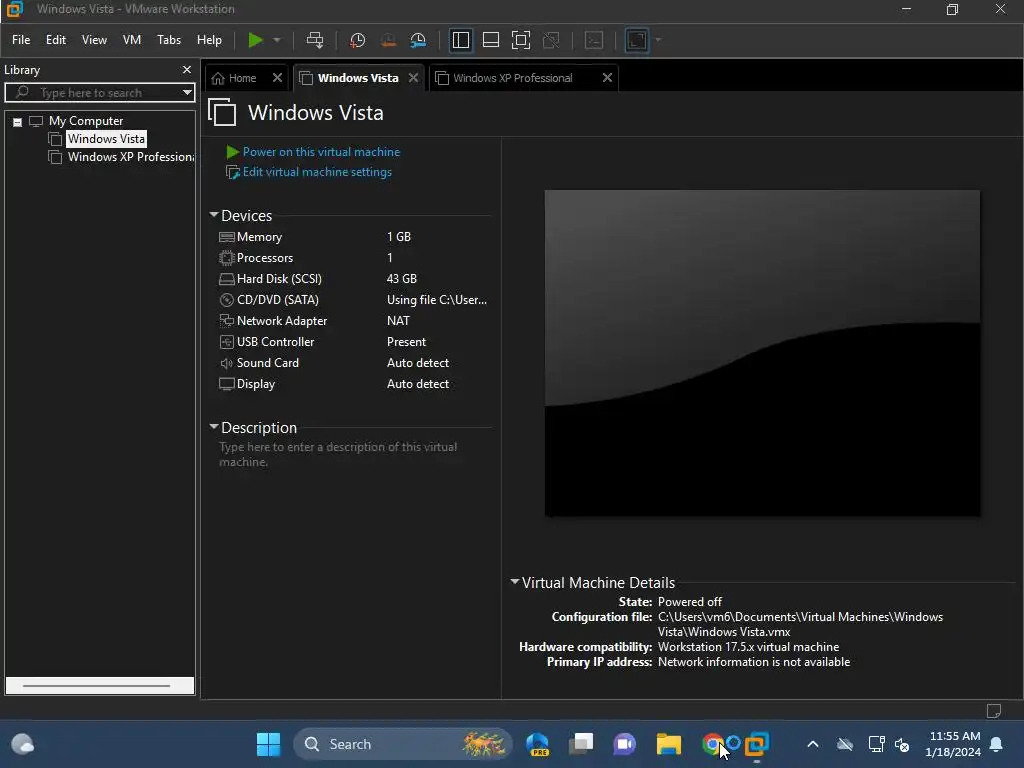
Task: Click the green Power On toolbar button
Action: [x=255, y=40]
